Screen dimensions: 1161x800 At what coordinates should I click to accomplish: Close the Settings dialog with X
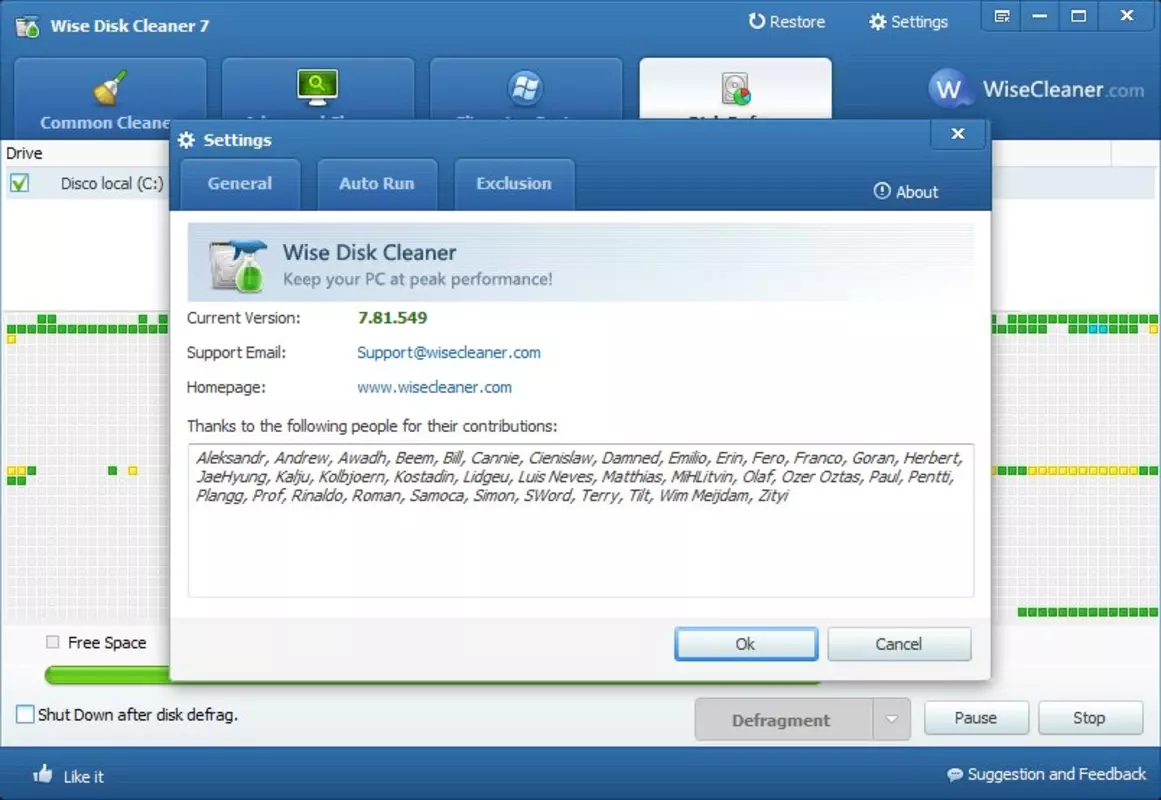[x=957, y=134]
